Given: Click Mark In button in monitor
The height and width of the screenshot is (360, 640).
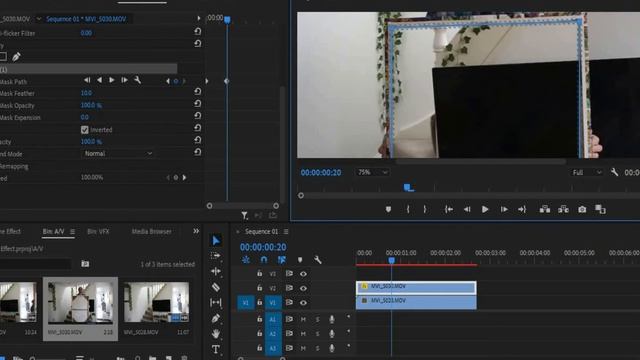Looking at the screenshot, I should tap(408, 209).
